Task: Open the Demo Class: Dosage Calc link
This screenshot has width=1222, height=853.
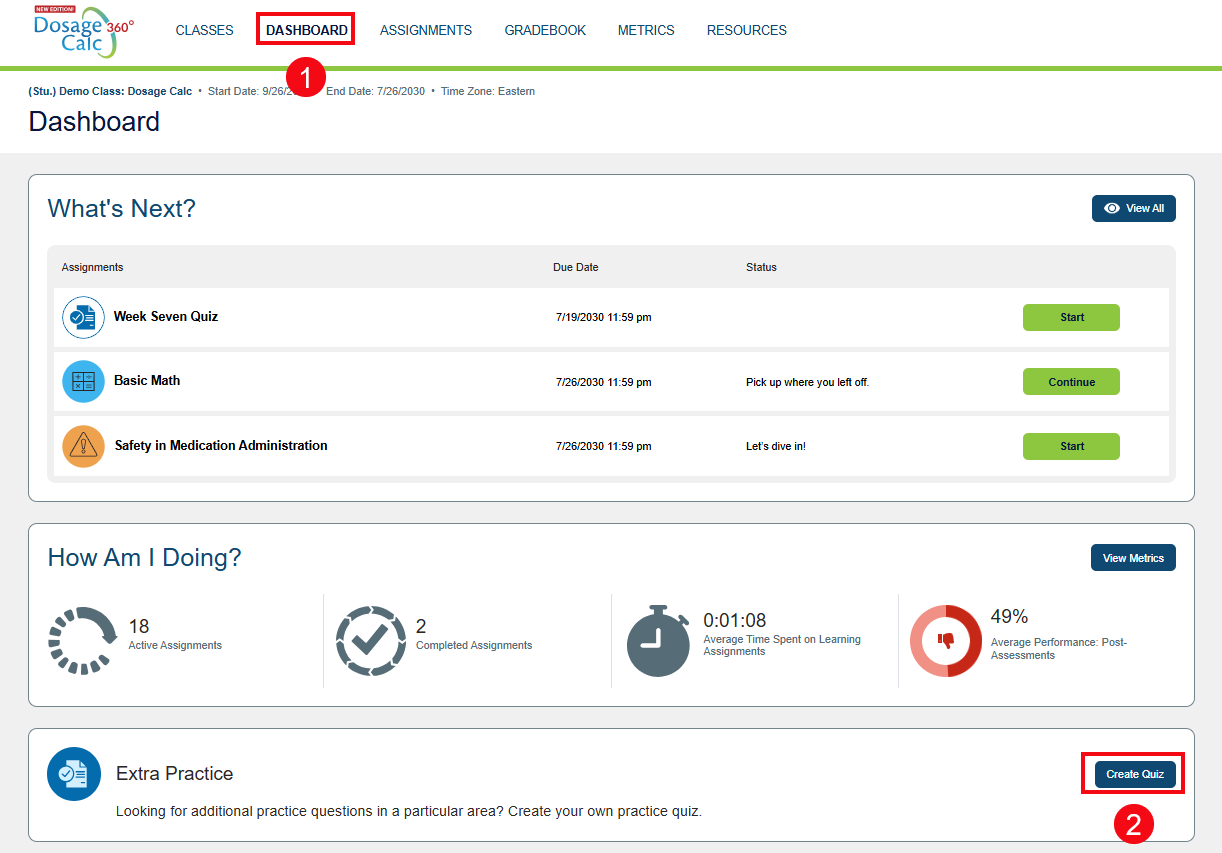Action: pos(110,91)
